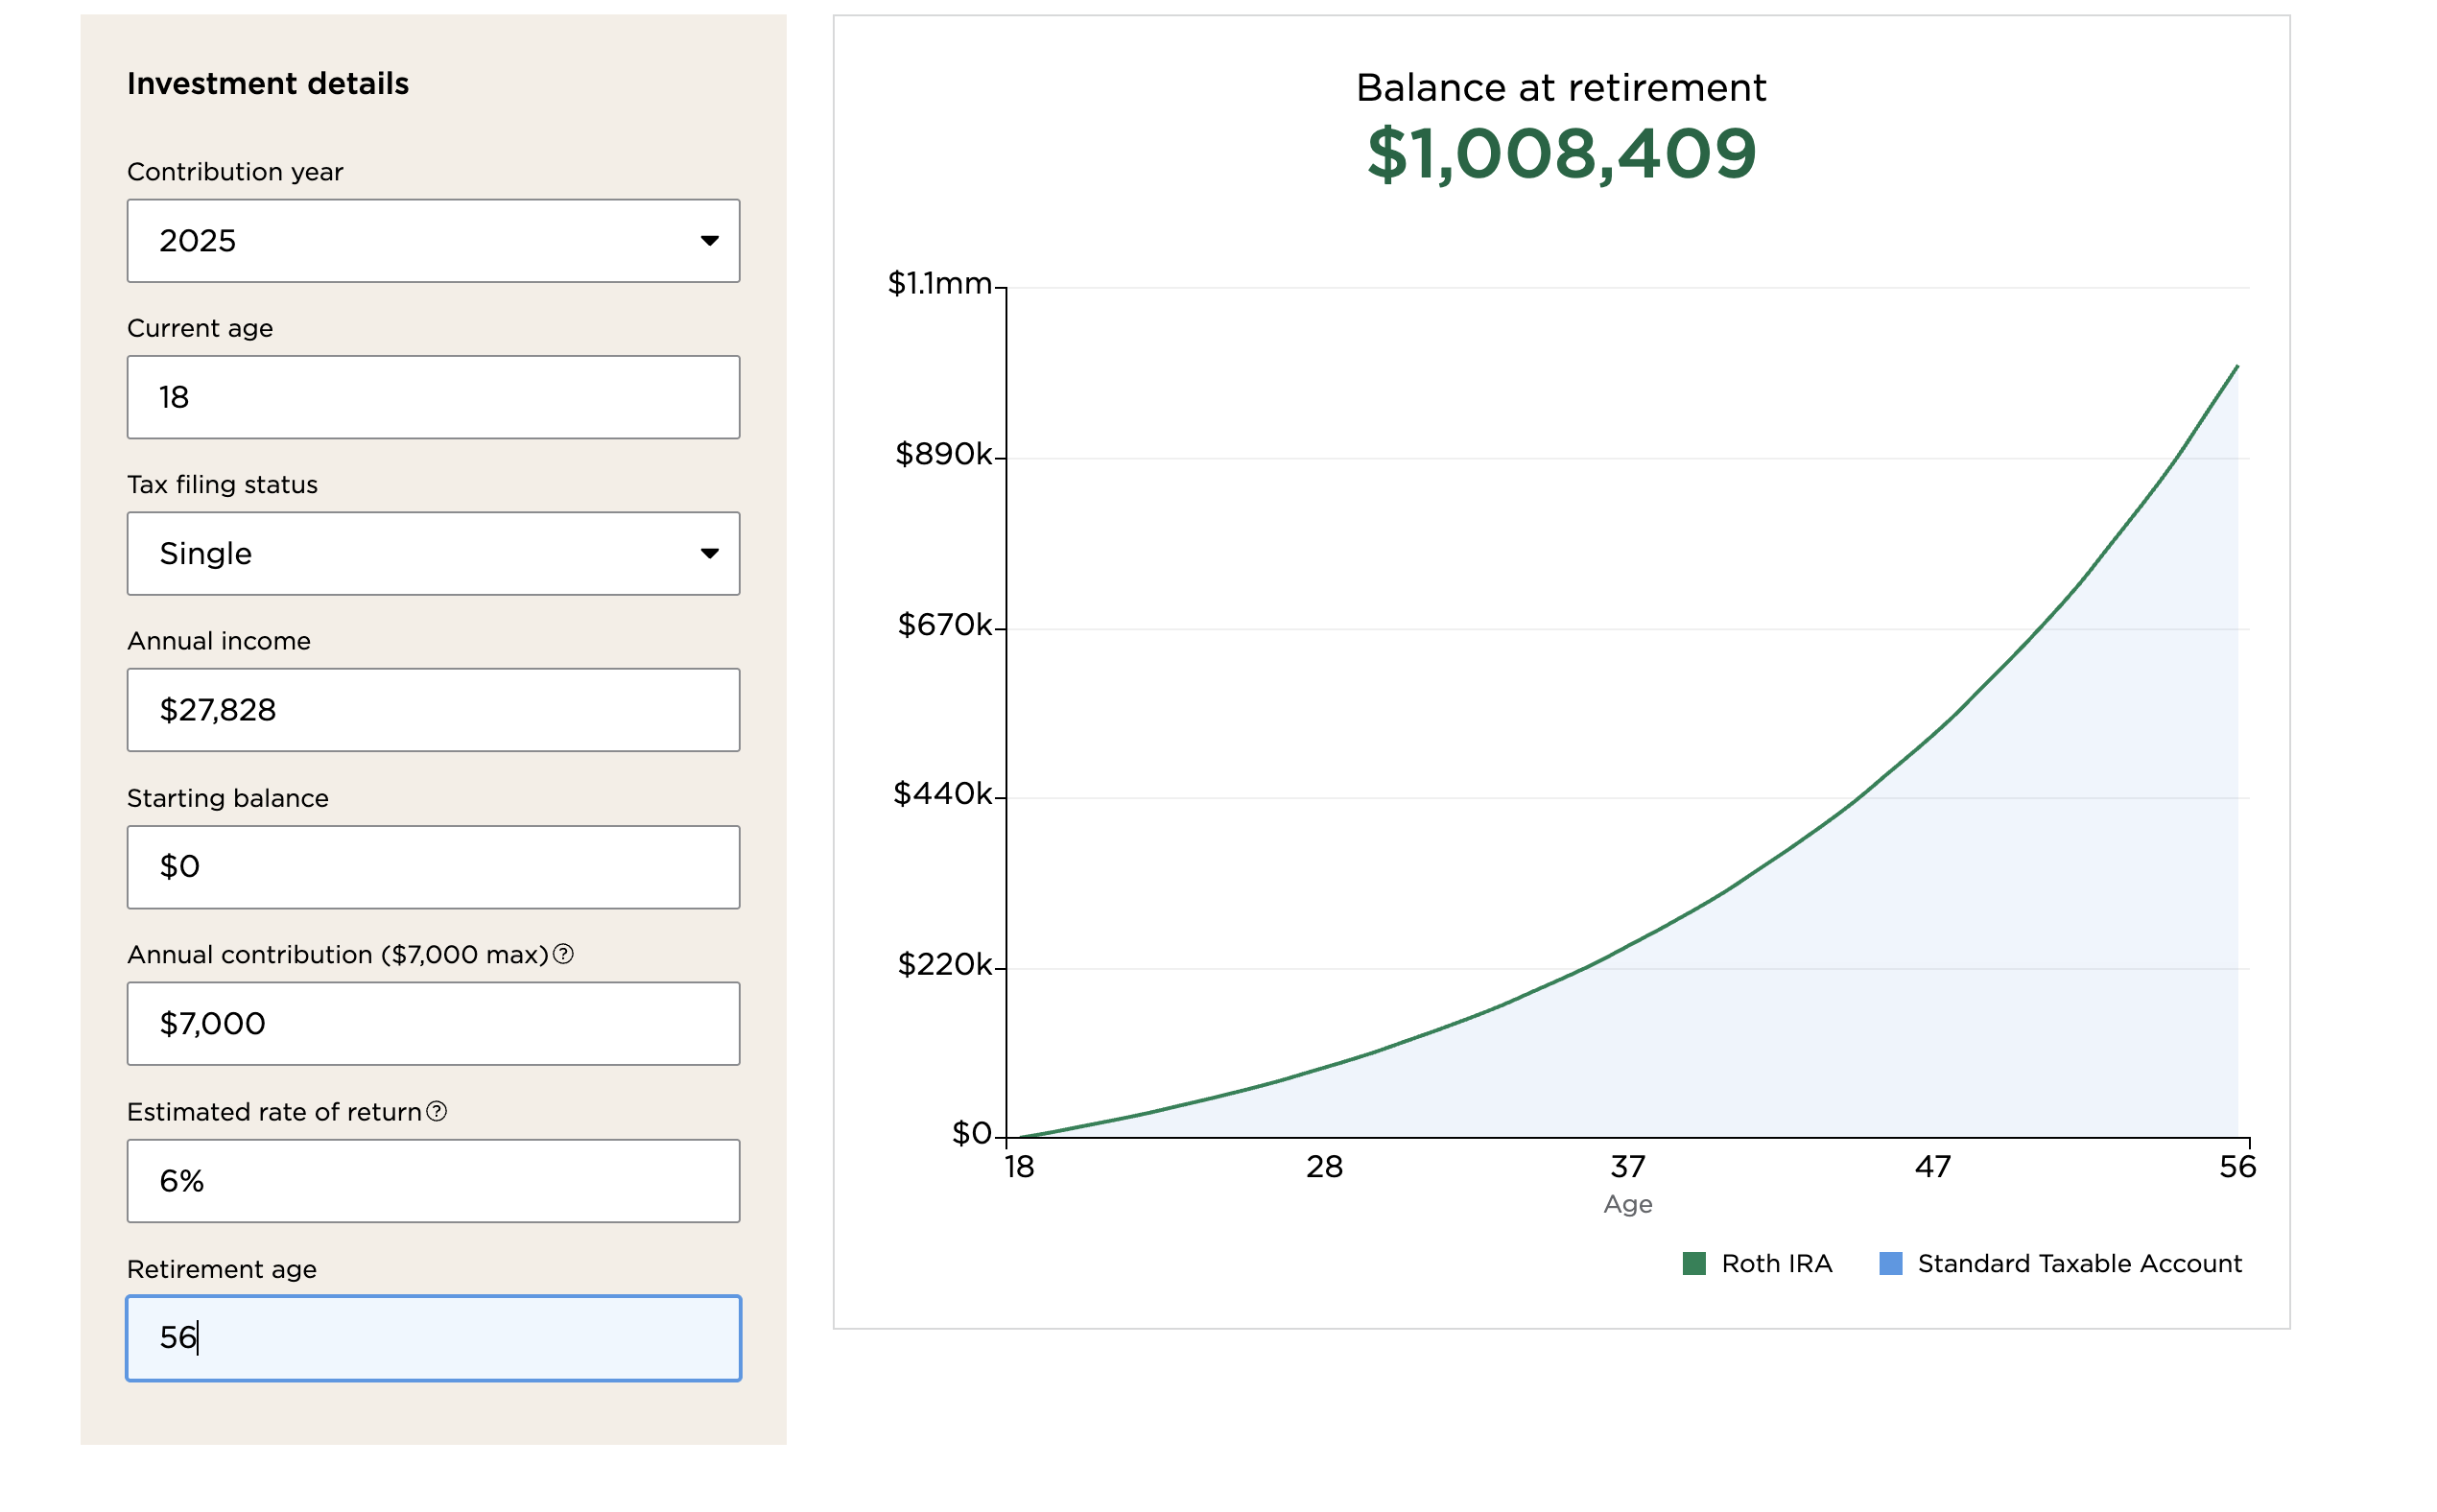This screenshot has width=2437, height=1512.
Task: Expand the Tax filing status dropdown
Action: [432, 553]
